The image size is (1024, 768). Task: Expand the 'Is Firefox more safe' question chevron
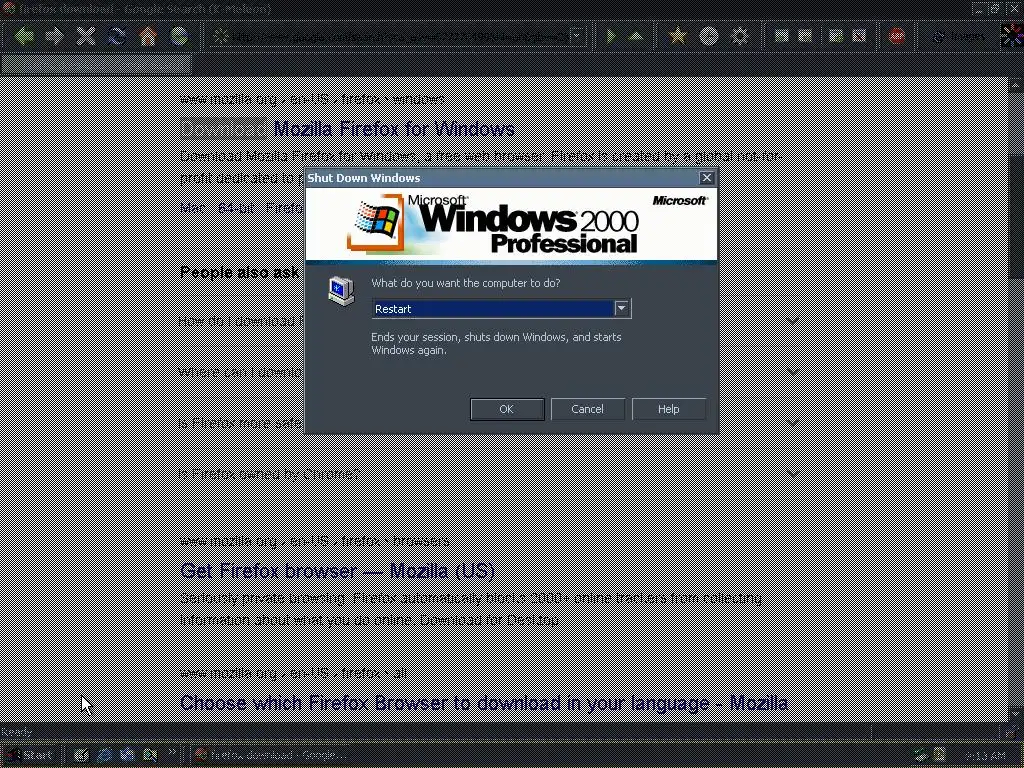[x=793, y=423]
